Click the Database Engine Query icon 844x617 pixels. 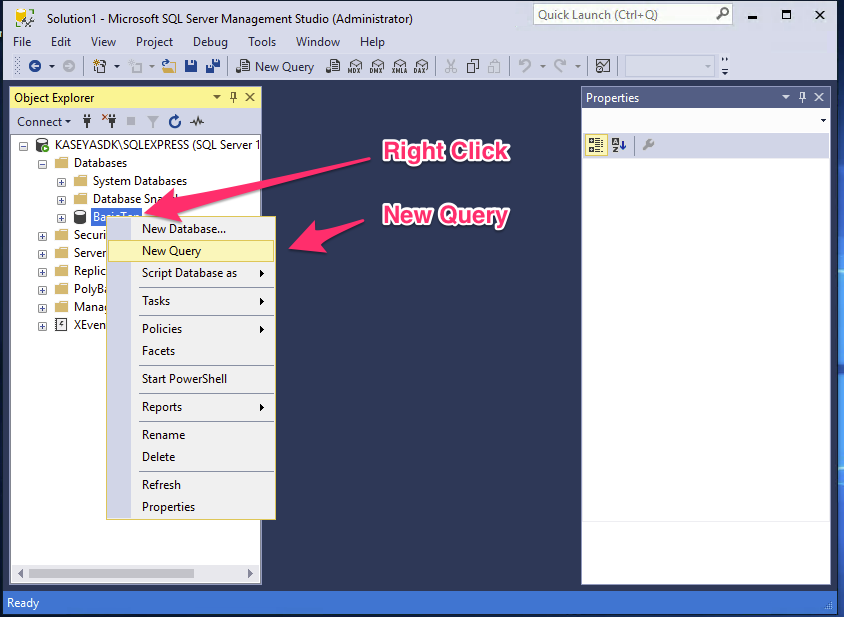click(333, 66)
